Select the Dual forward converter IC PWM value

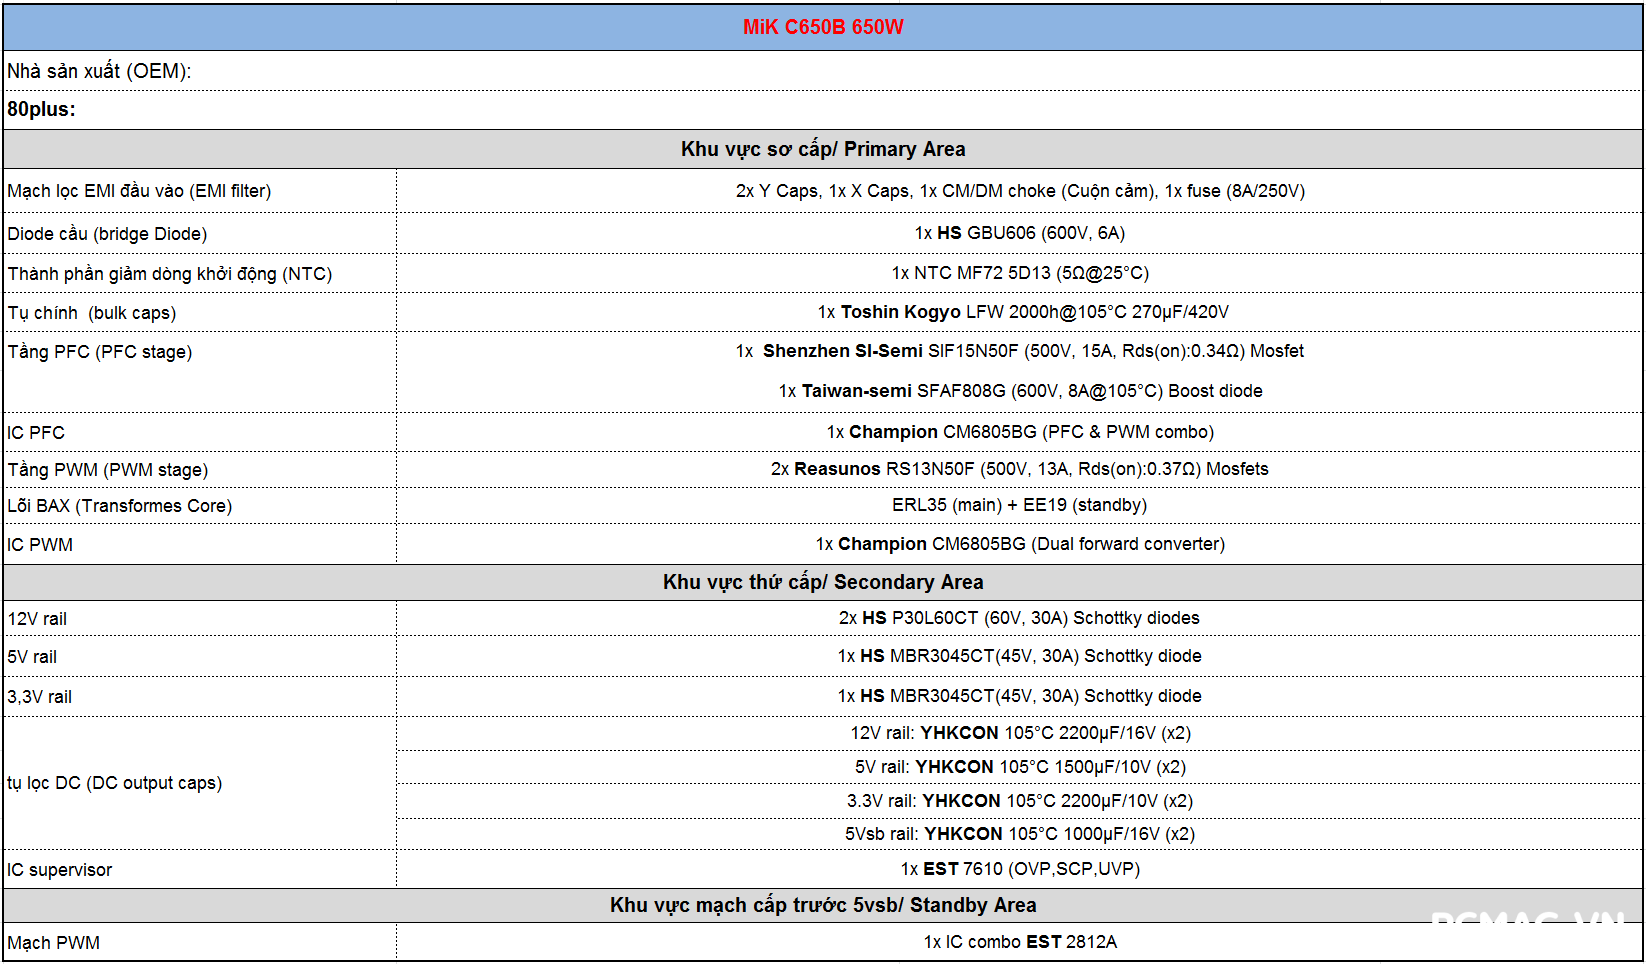pos(1019,544)
